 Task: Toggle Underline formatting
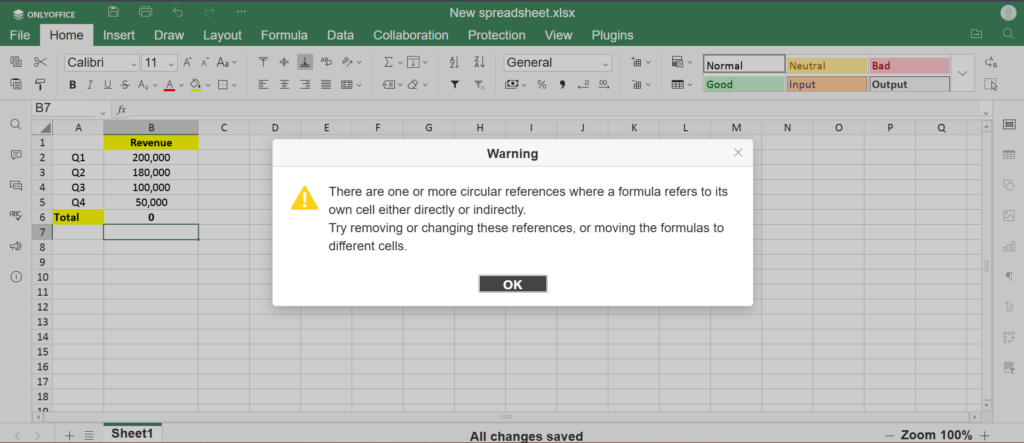pos(107,85)
